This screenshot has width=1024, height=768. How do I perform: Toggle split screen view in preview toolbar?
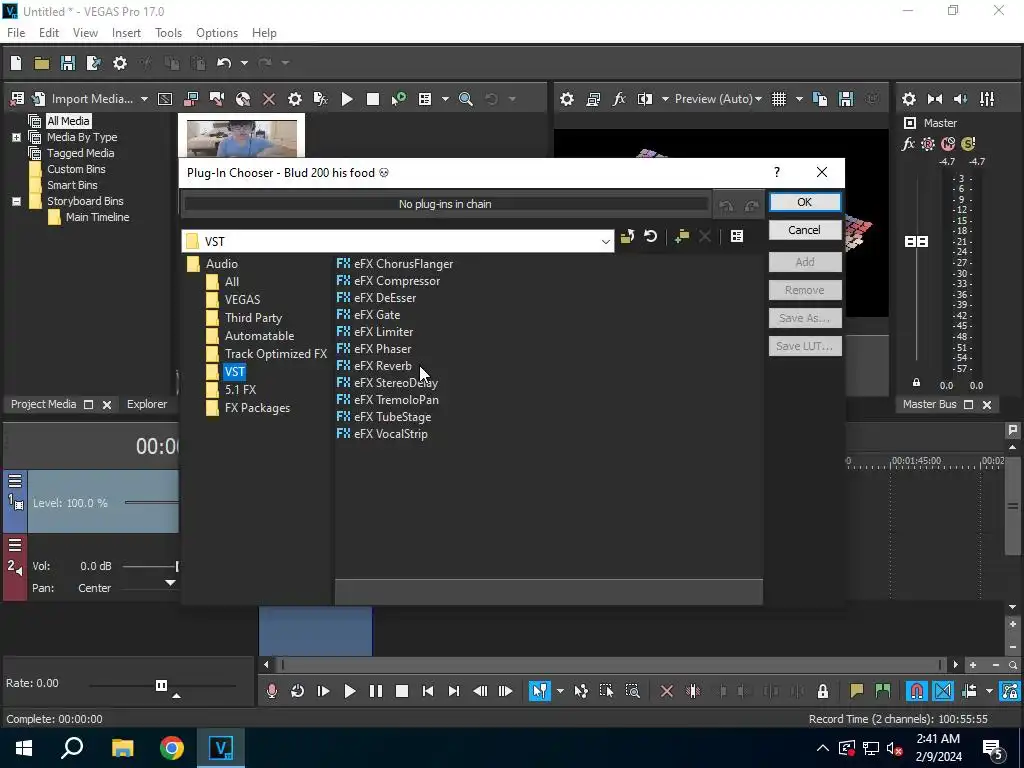(x=645, y=99)
